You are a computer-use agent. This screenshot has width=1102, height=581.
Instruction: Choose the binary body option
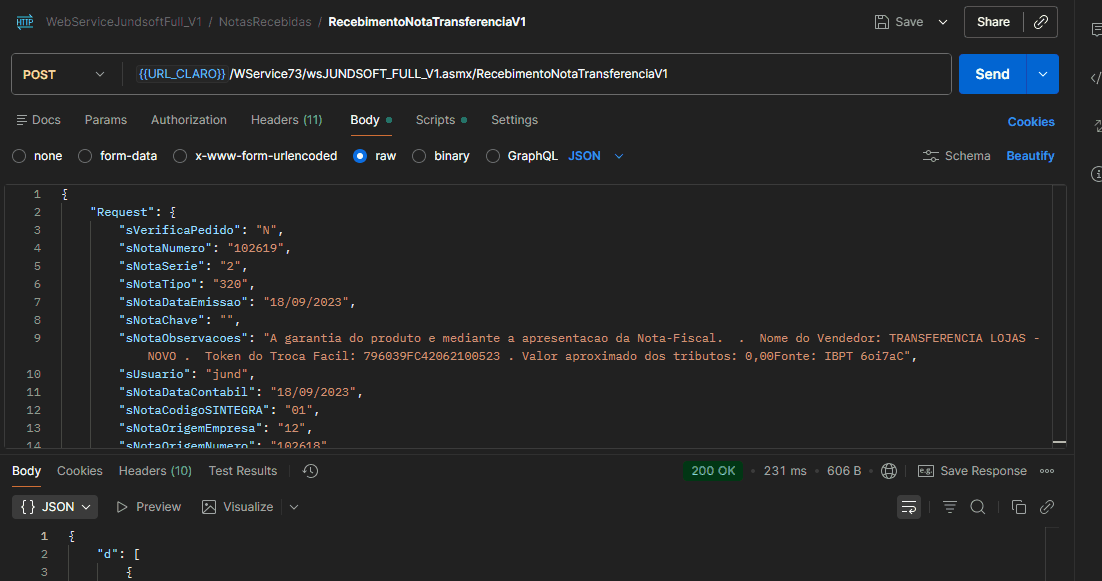coord(419,156)
